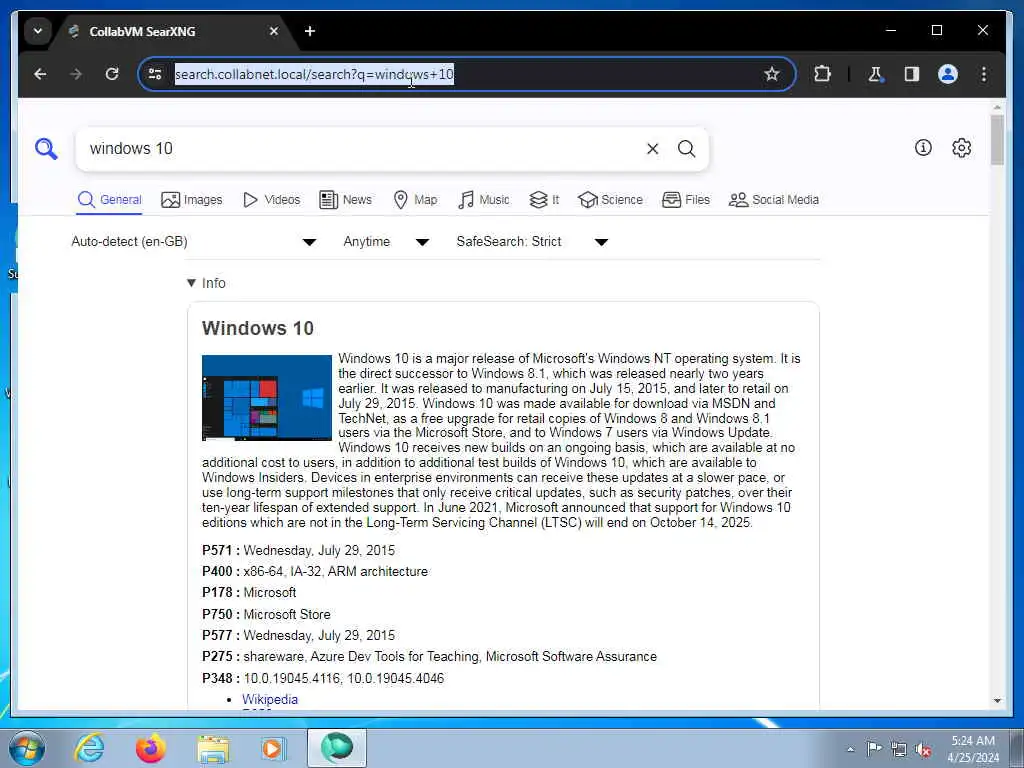The height and width of the screenshot is (768, 1024).
Task: Open site information icon in address bar
Action: [155, 74]
